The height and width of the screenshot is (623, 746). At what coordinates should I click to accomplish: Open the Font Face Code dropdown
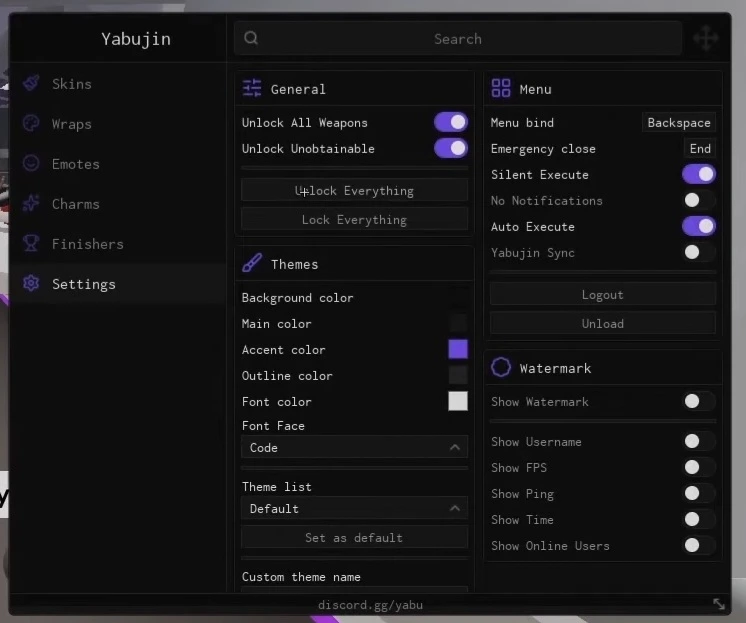tap(354, 447)
